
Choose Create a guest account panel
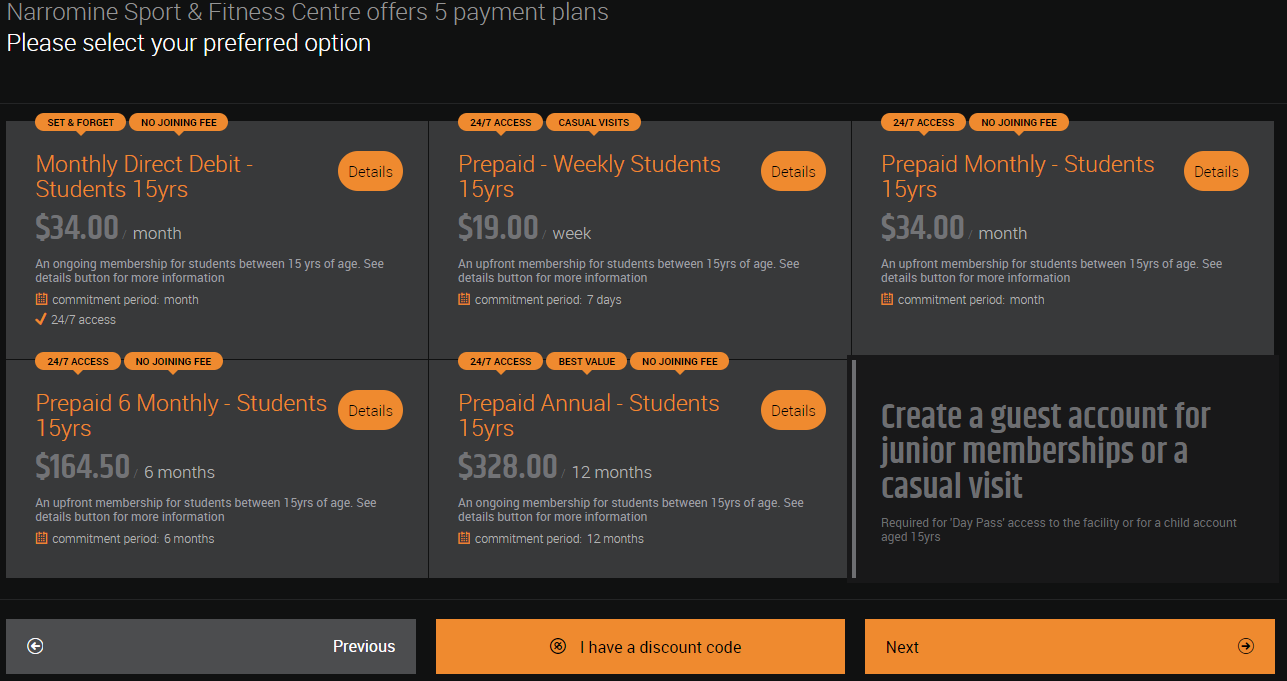pyautogui.click(x=1063, y=467)
